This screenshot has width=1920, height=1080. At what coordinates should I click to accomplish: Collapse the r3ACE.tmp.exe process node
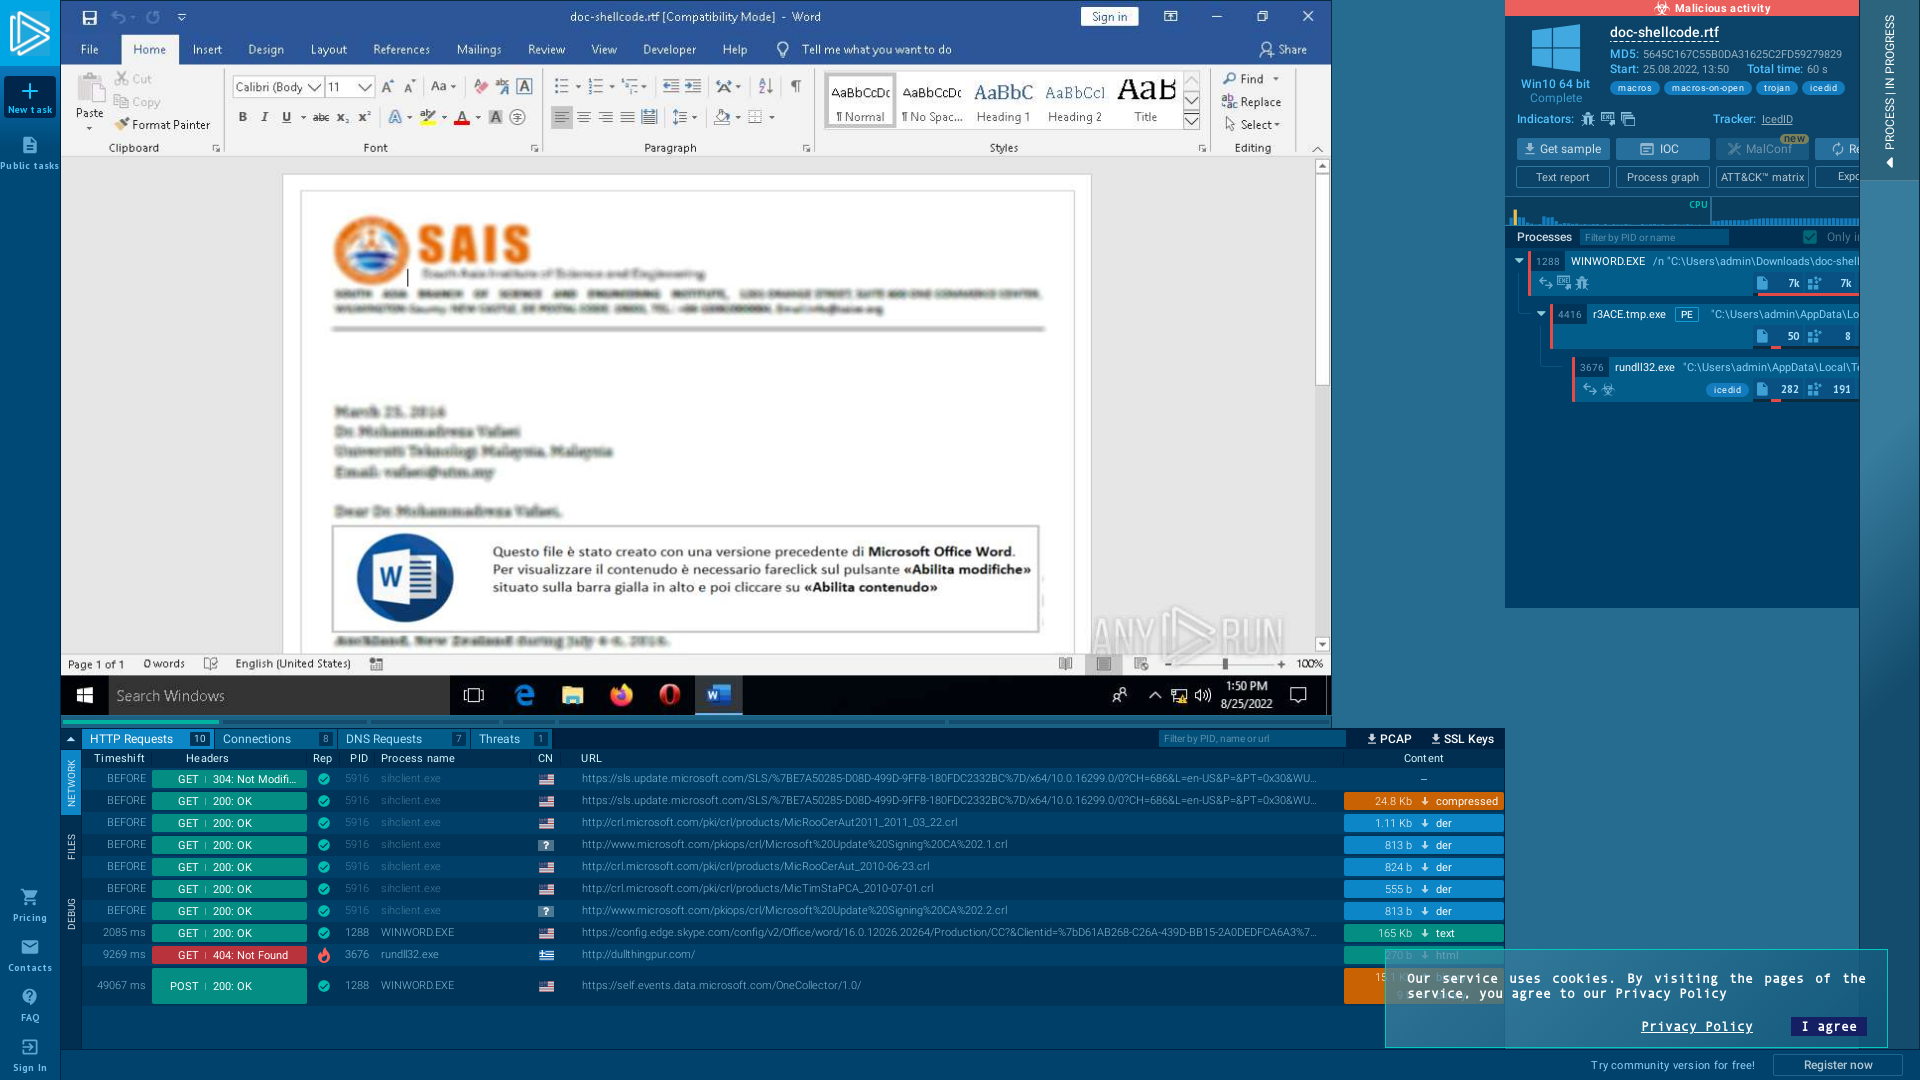pyautogui.click(x=1541, y=313)
